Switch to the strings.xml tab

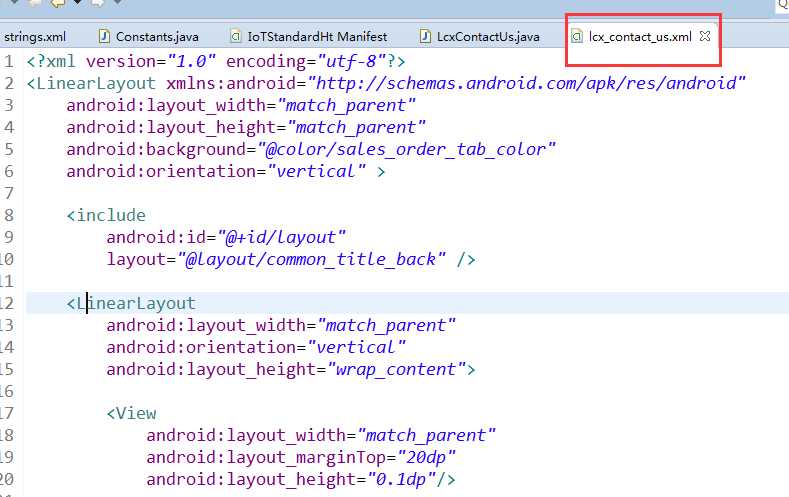coord(35,37)
